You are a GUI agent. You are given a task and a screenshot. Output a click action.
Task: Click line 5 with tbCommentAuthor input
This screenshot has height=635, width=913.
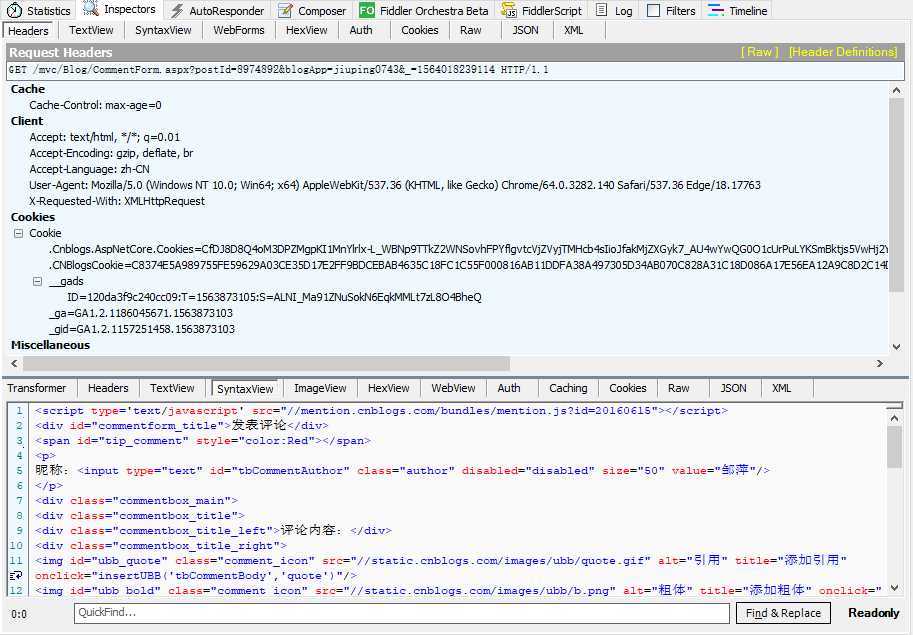click(x=402, y=470)
